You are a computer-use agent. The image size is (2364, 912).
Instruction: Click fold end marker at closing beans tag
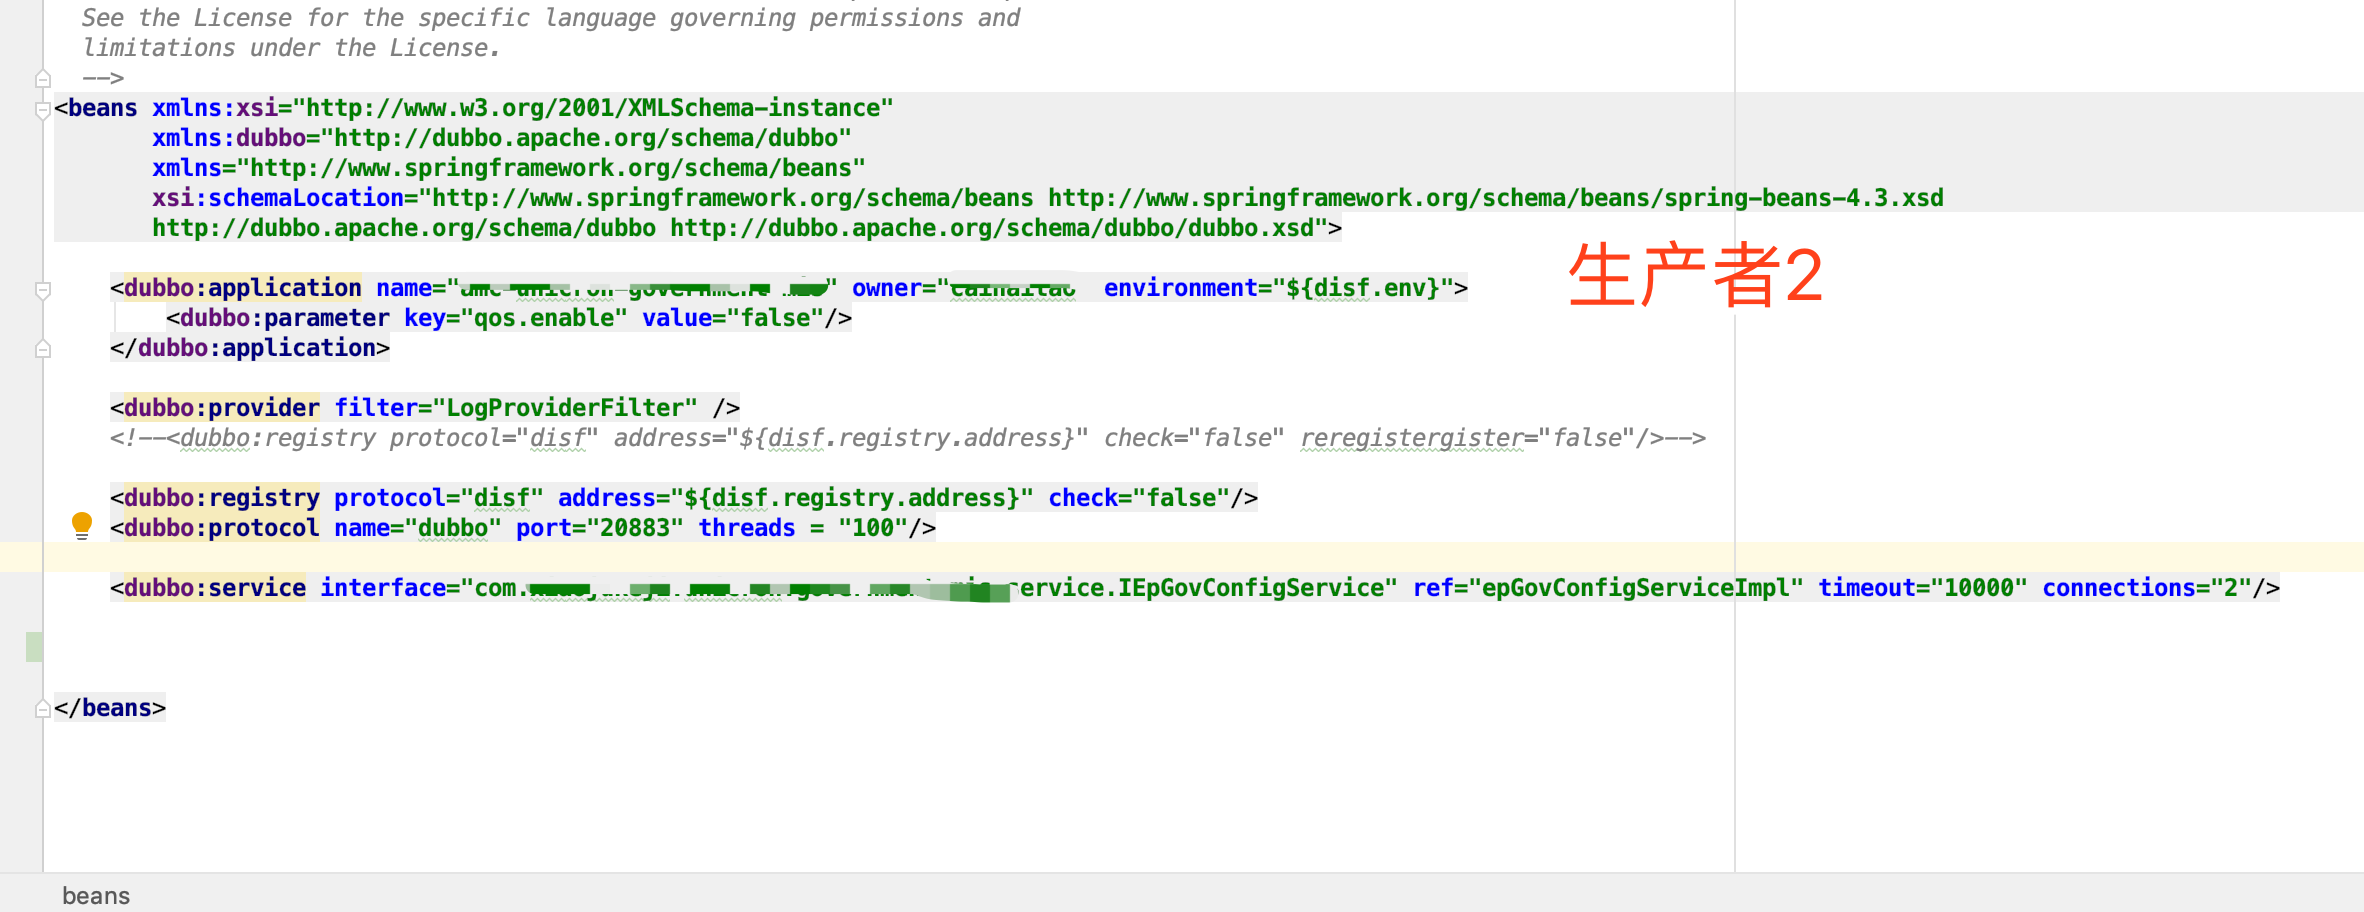pos(42,709)
